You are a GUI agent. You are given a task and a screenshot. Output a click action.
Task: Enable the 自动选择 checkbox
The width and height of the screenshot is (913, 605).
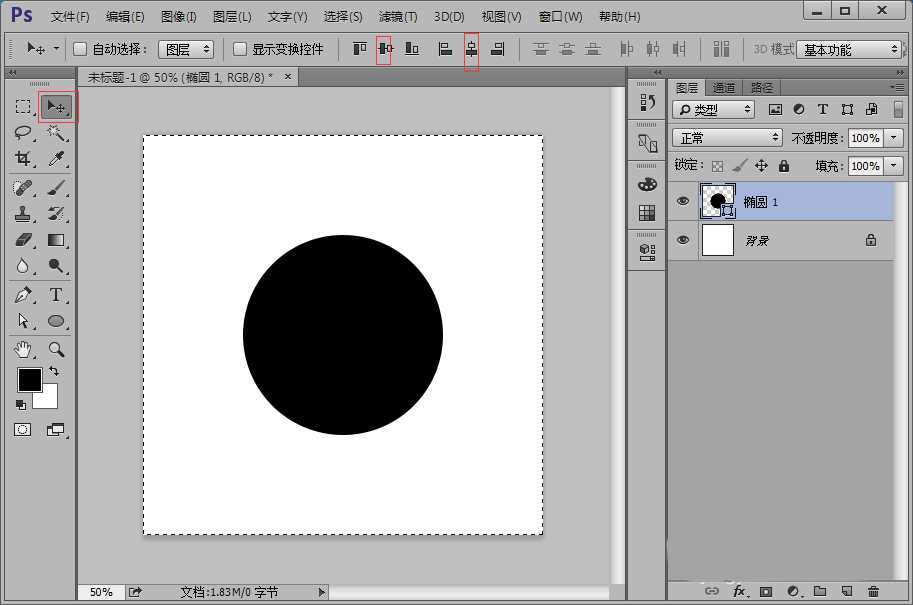(x=80, y=49)
